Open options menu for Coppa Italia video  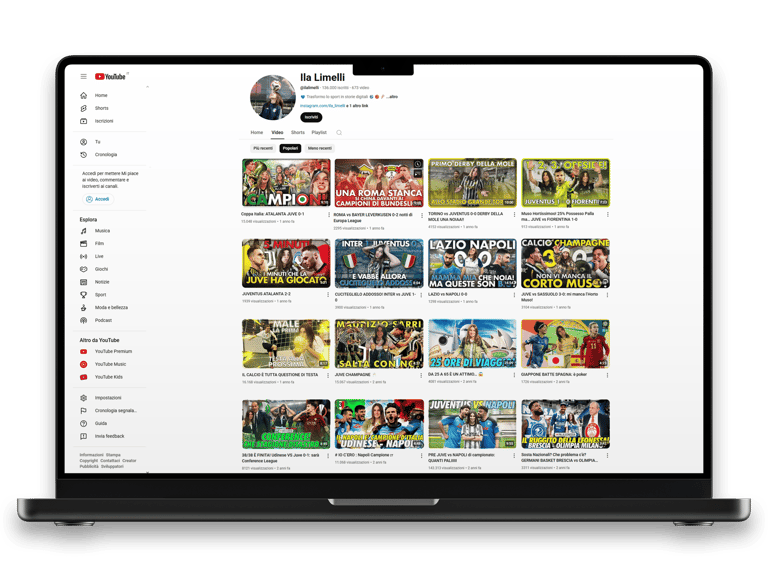pos(329,215)
